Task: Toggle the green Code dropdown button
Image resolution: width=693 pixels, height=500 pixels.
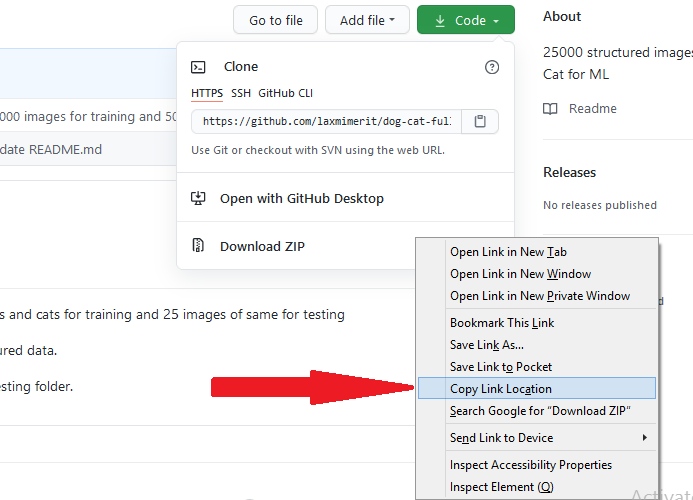Action: pos(466,20)
